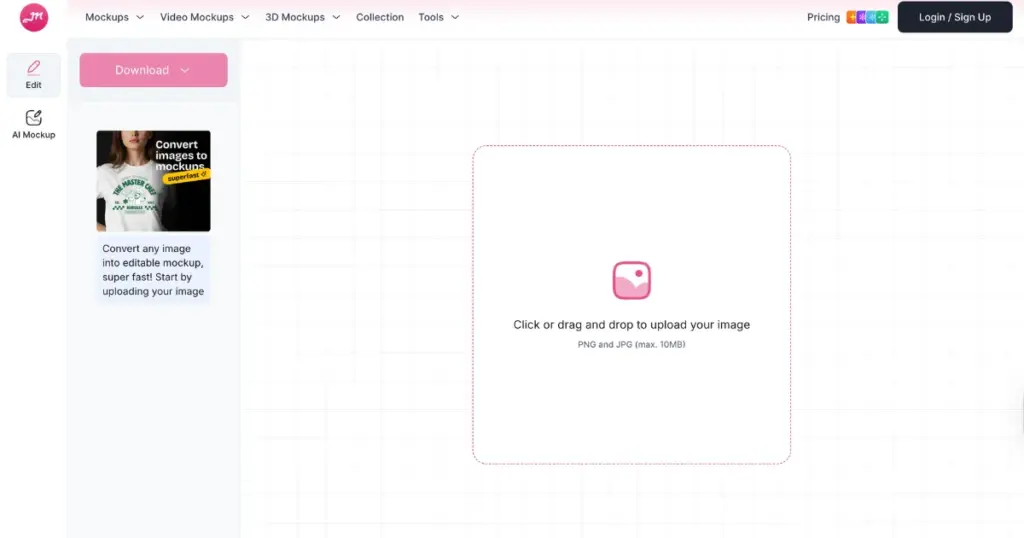Open the Pricing page

pos(823,17)
